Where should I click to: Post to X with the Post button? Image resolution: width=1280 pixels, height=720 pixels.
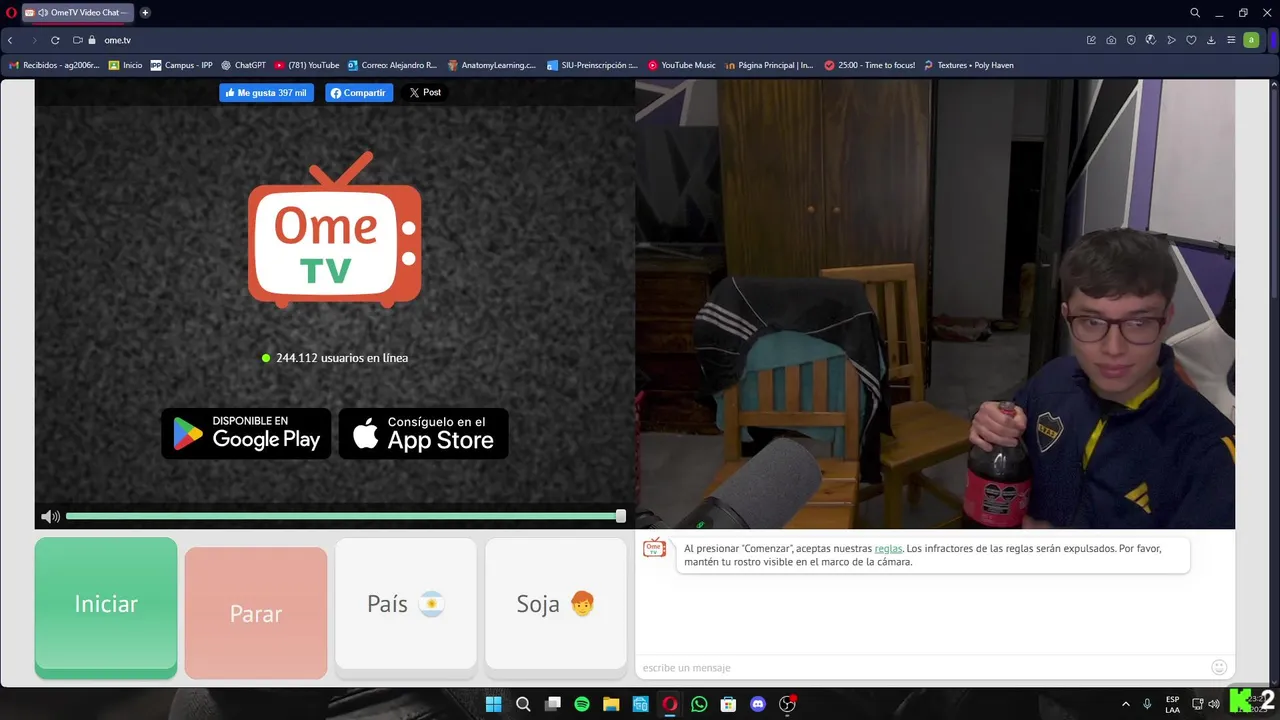click(424, 93)
